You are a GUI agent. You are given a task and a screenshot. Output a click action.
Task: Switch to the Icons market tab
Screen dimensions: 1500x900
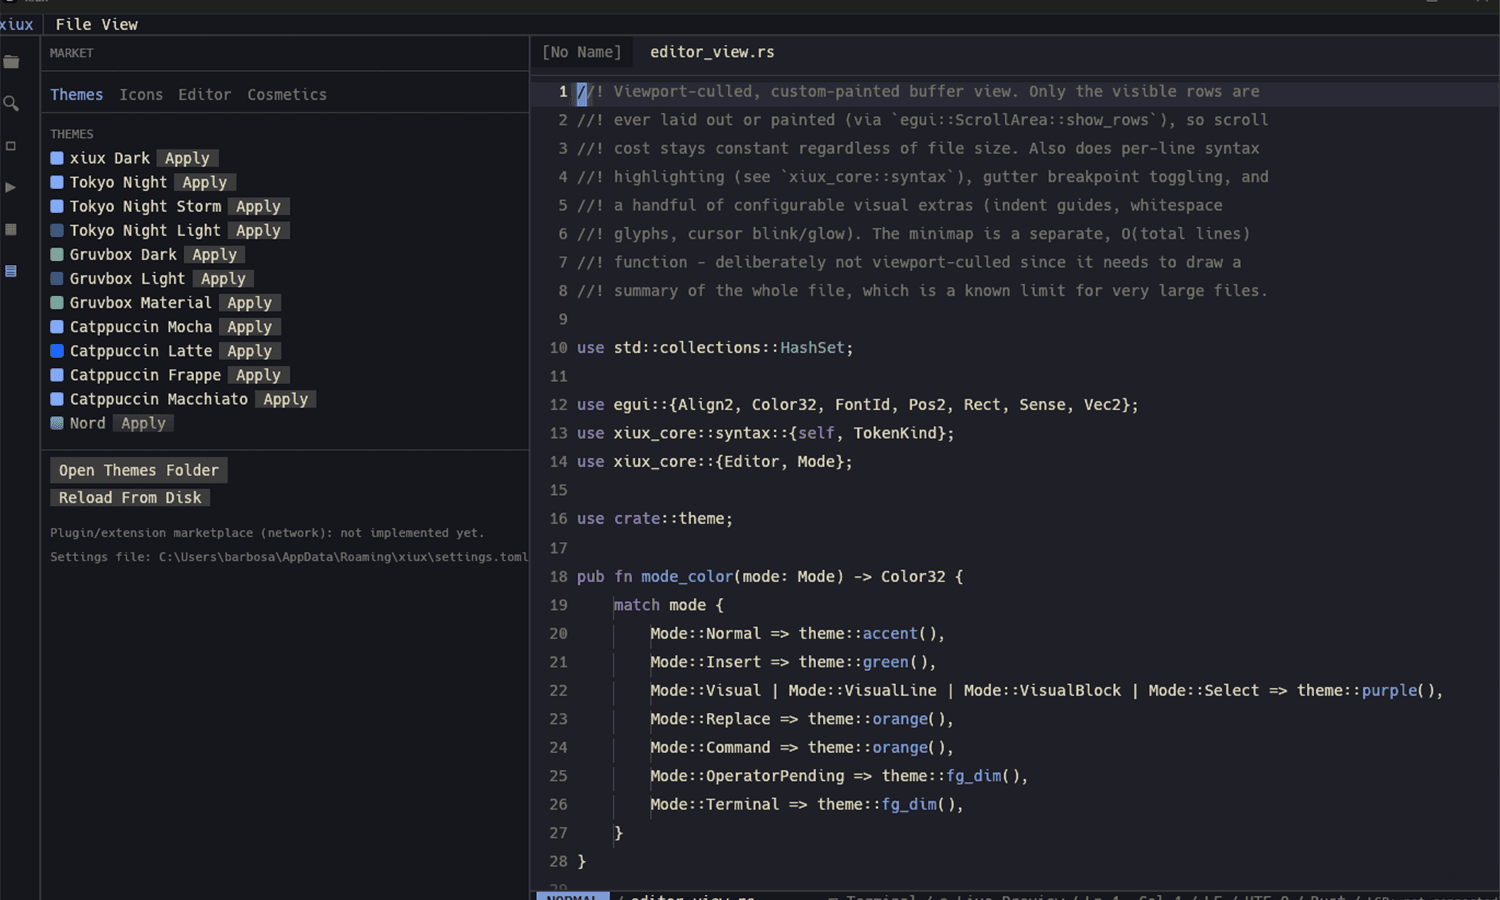pos(141,94)
